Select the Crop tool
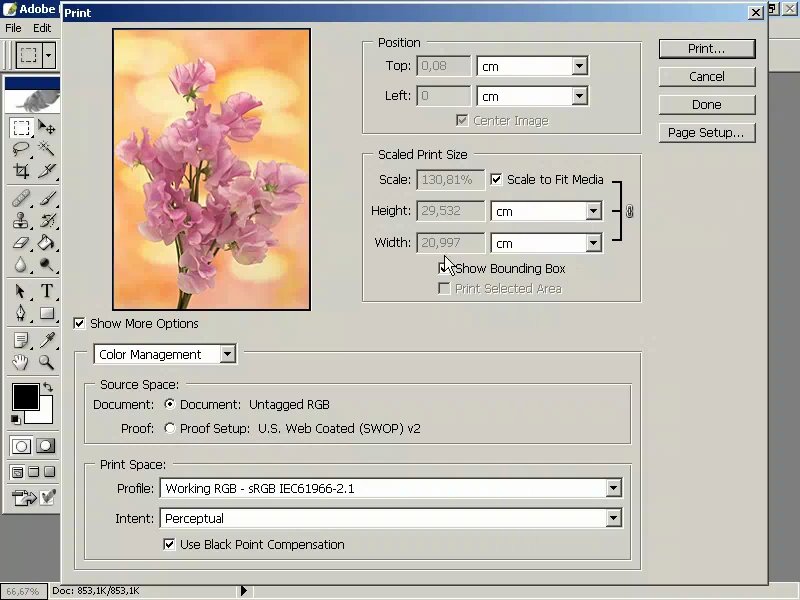 (21, 170)
